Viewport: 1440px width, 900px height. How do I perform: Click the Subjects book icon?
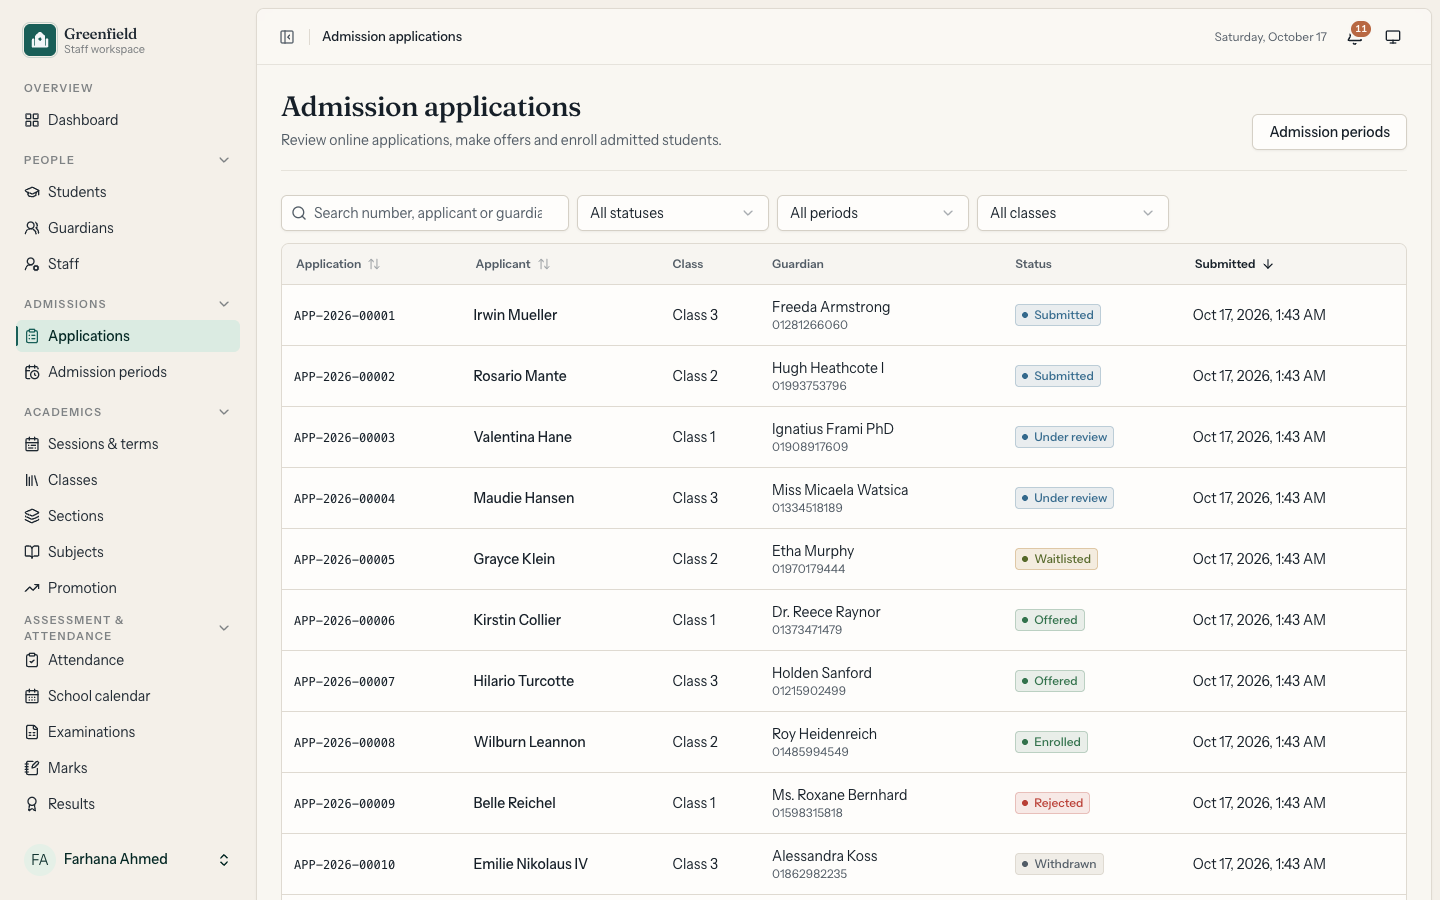tap(32, 552)
